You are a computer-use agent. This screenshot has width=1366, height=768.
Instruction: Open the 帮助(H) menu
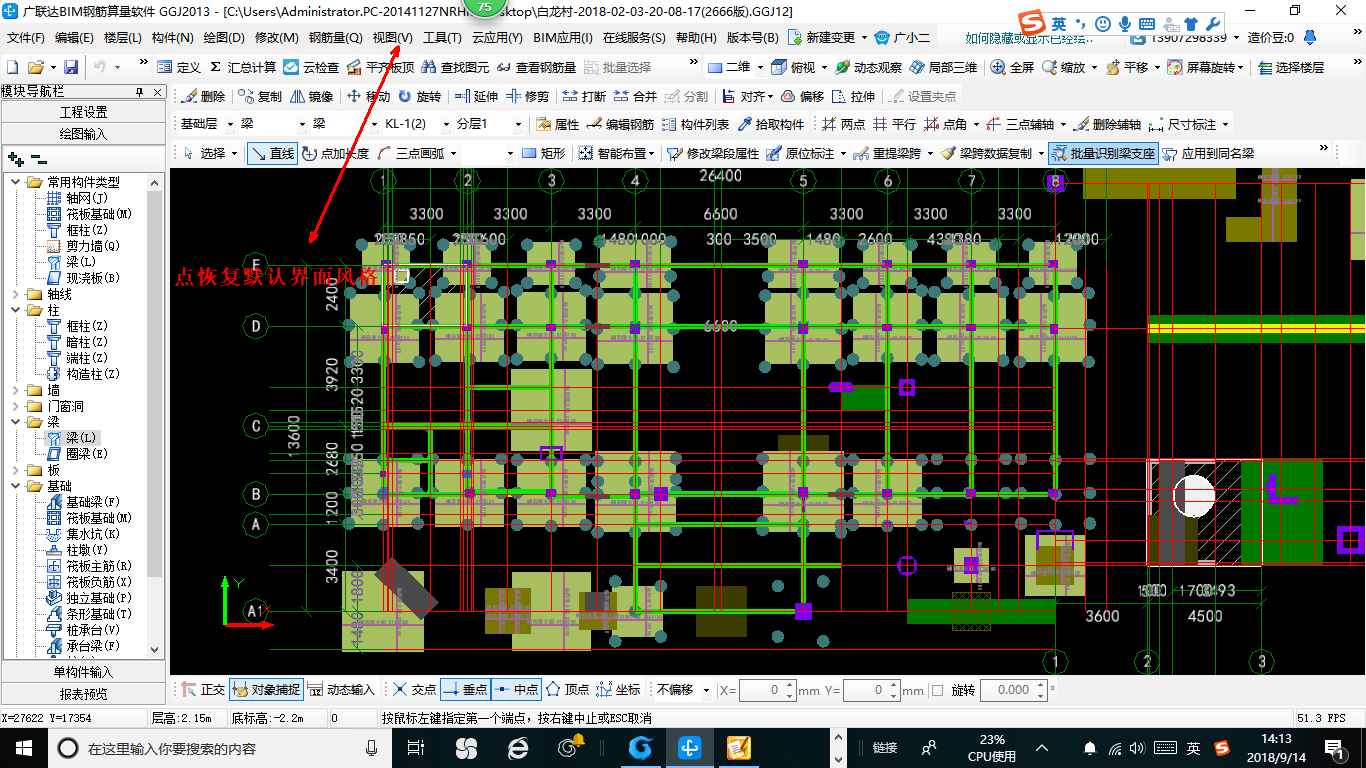(x=696, y=38)
